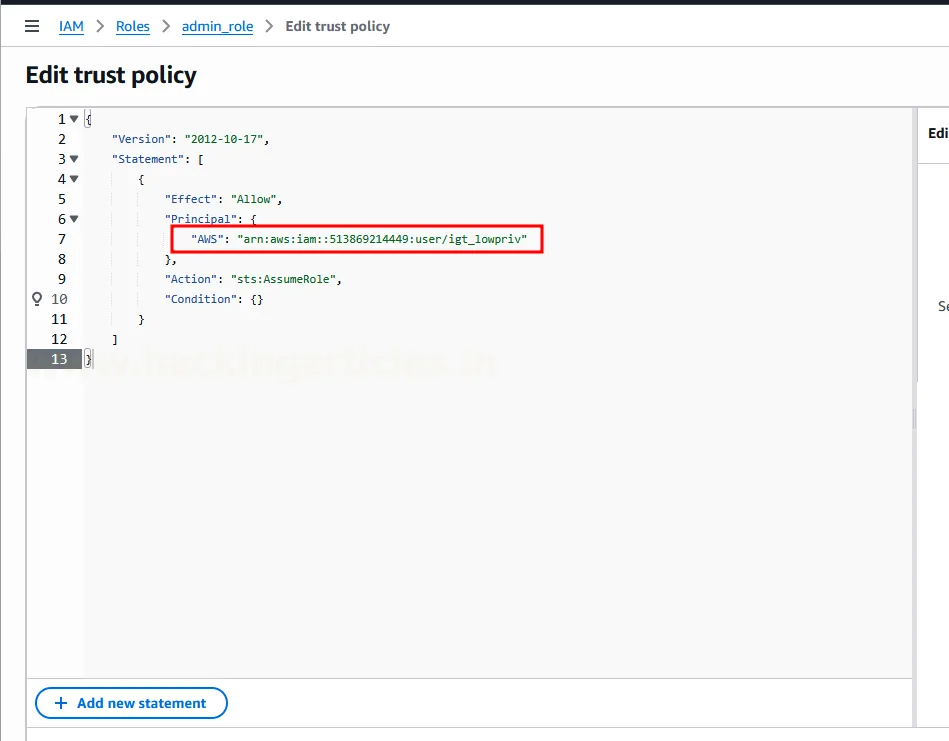Click line number 2 in the editor gutter
Image resolution: width=949 pixels, height=741 pixels.
point(62,139)
